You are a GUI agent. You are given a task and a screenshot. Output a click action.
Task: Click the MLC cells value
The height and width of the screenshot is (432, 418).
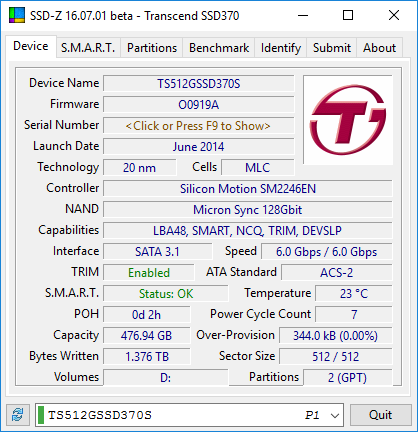pos(258,168)
